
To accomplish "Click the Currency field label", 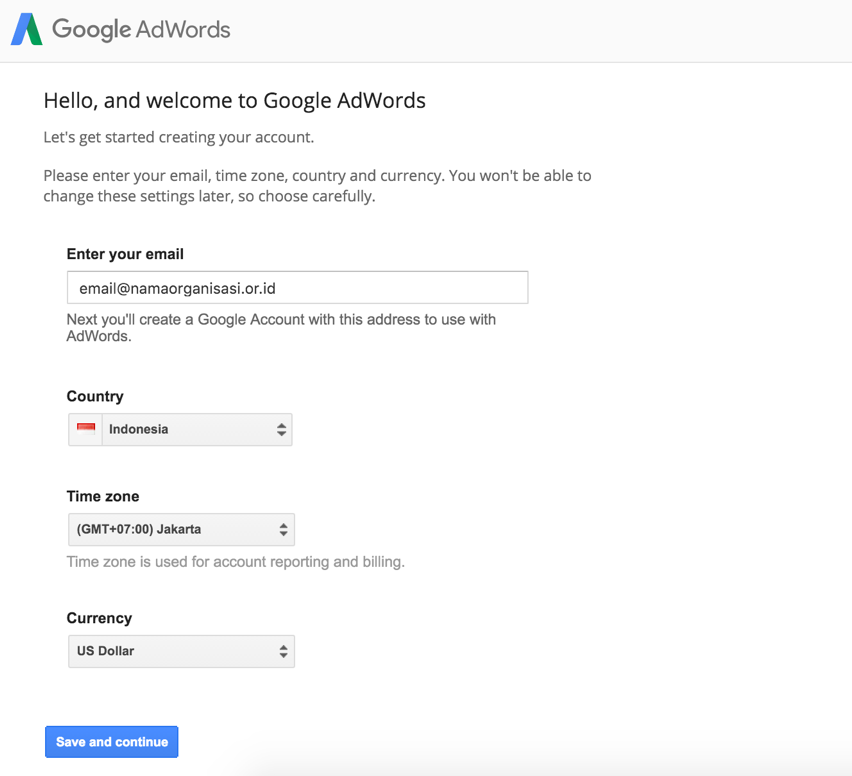I will [99, 618].
